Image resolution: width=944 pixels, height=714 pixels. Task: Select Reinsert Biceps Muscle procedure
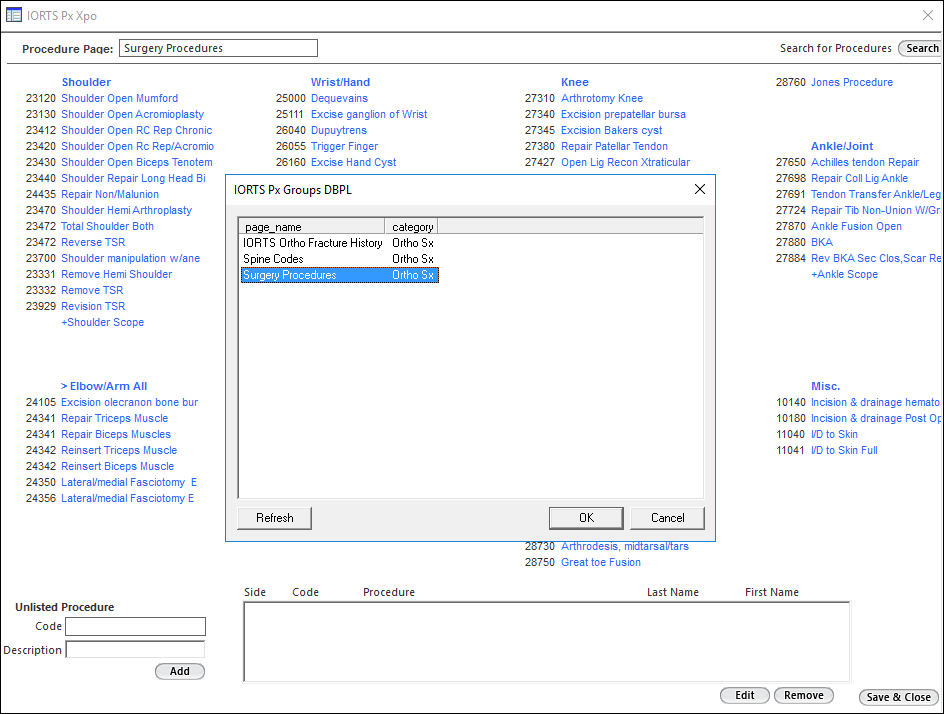(x=117, y=467)
